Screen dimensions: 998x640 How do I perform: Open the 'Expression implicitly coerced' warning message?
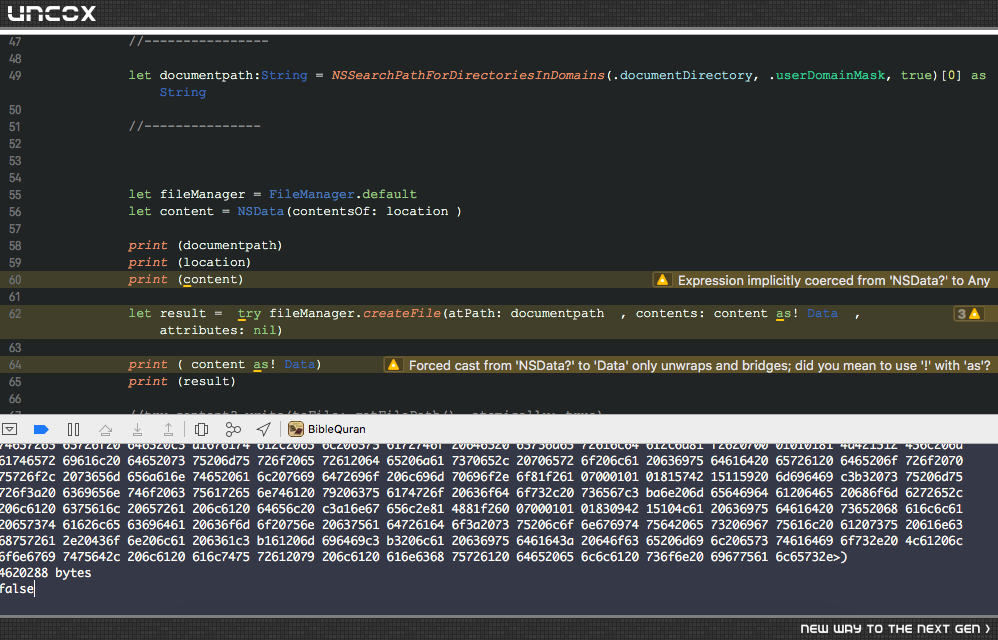point(833,281)
